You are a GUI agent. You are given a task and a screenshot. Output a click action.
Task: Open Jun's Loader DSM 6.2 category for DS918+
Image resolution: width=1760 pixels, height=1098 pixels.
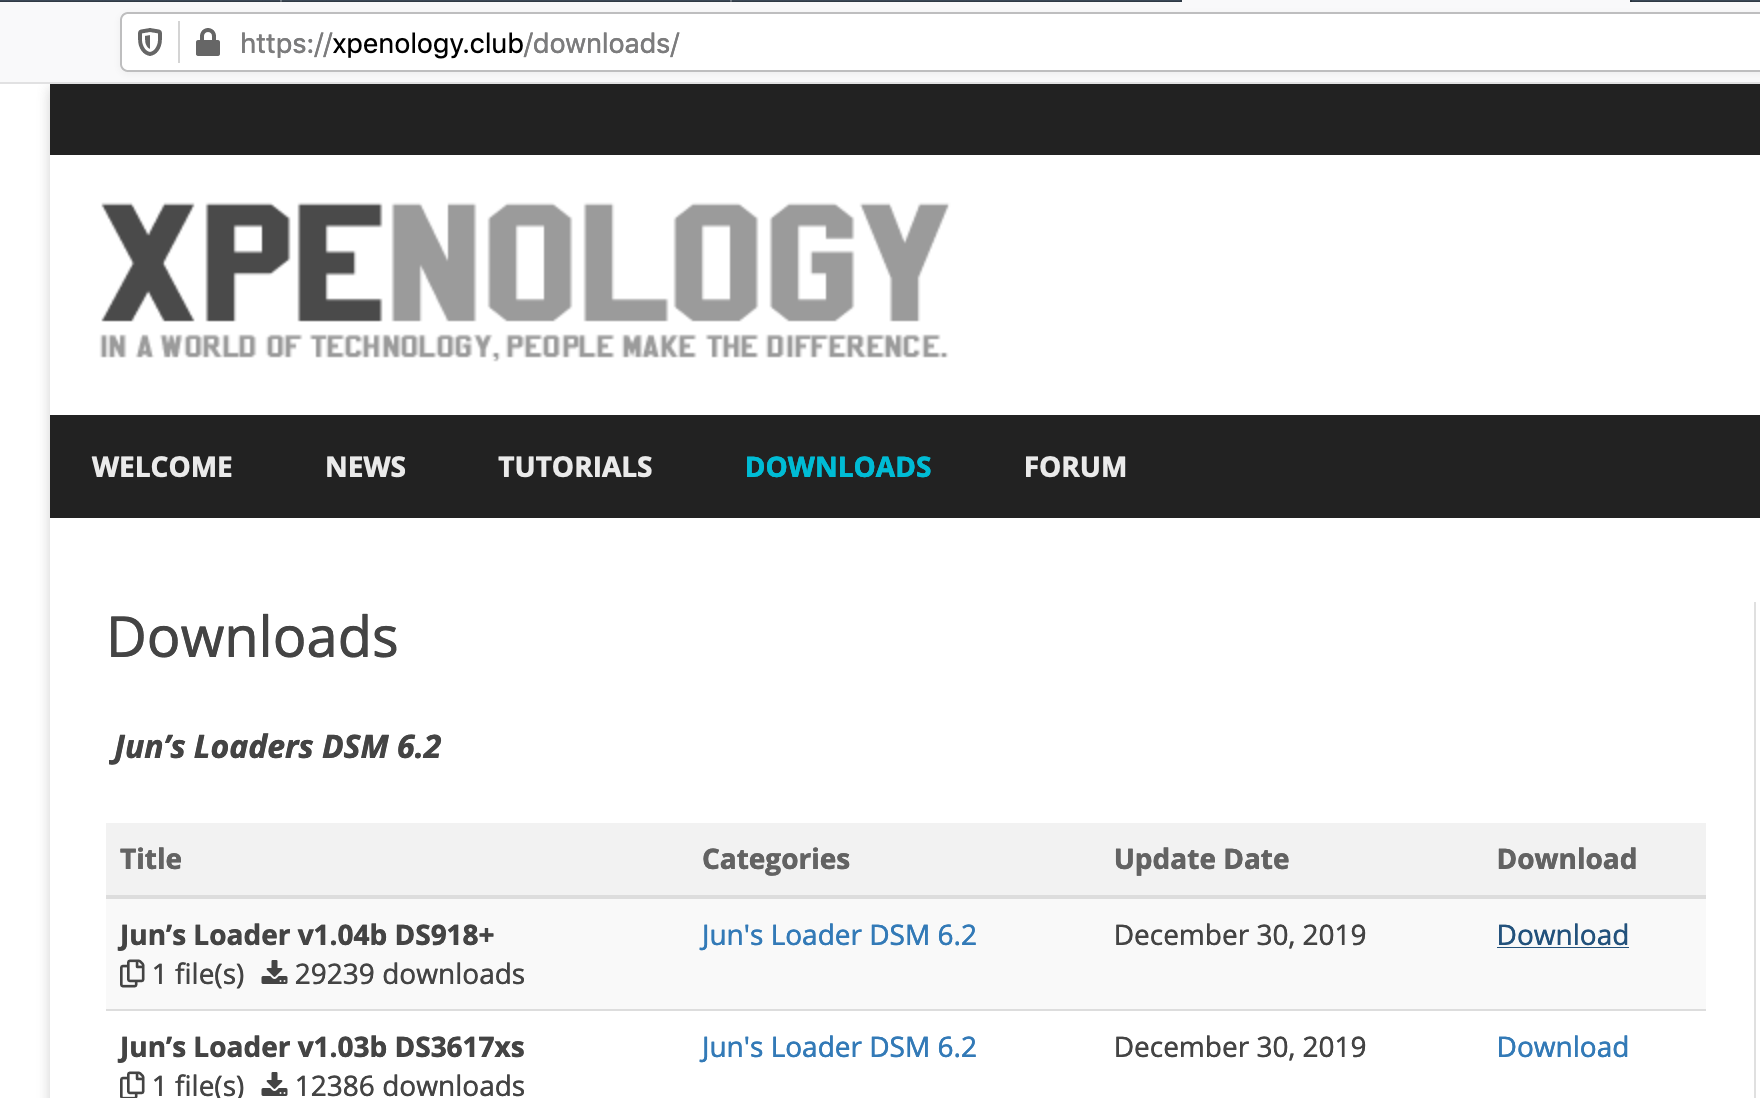(838, 935)
